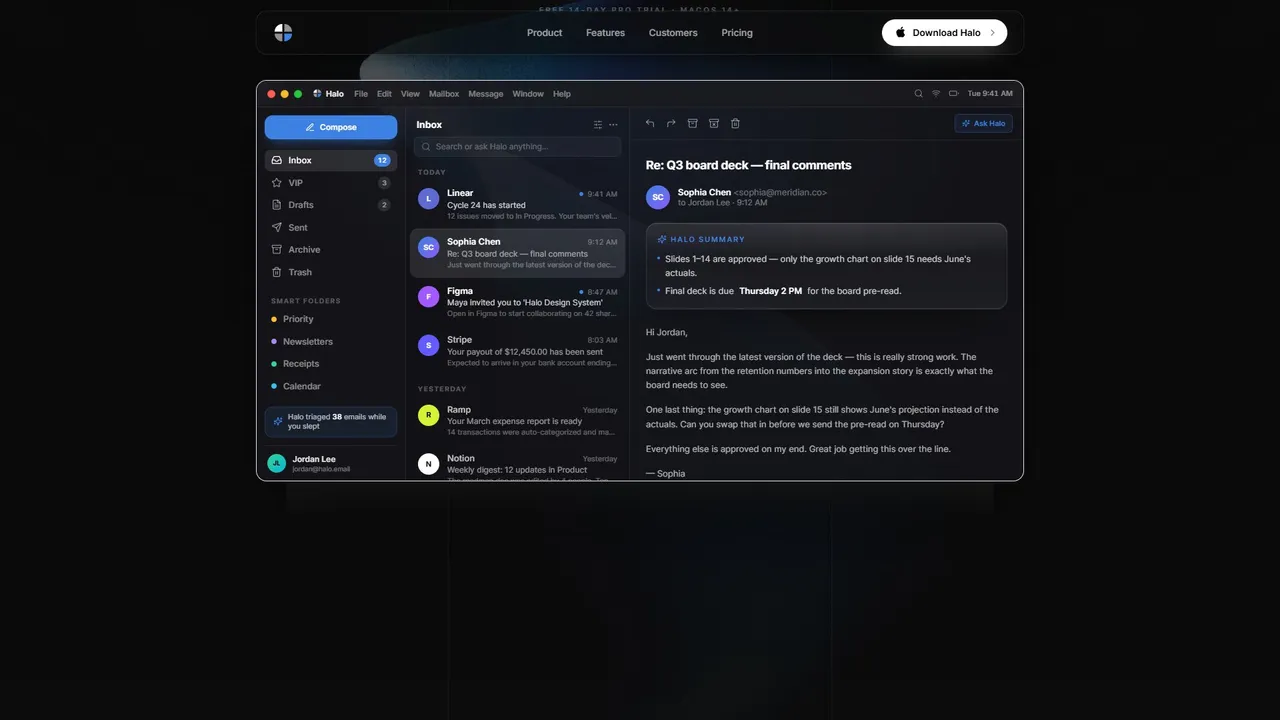The height and width of the screenshot is (720, 1280).
Task: Click the trash icon in message toolbar
Action: click(735, 123)
